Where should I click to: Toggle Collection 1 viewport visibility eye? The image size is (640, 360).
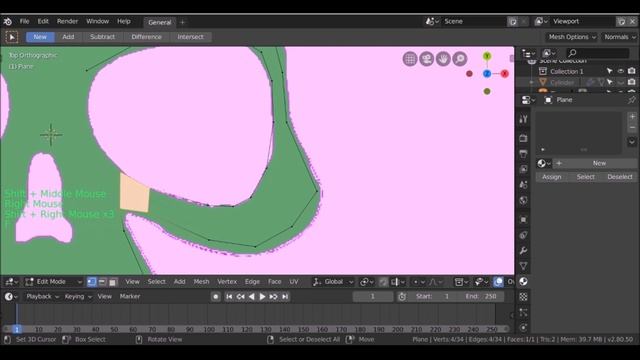tap(621, 71)
